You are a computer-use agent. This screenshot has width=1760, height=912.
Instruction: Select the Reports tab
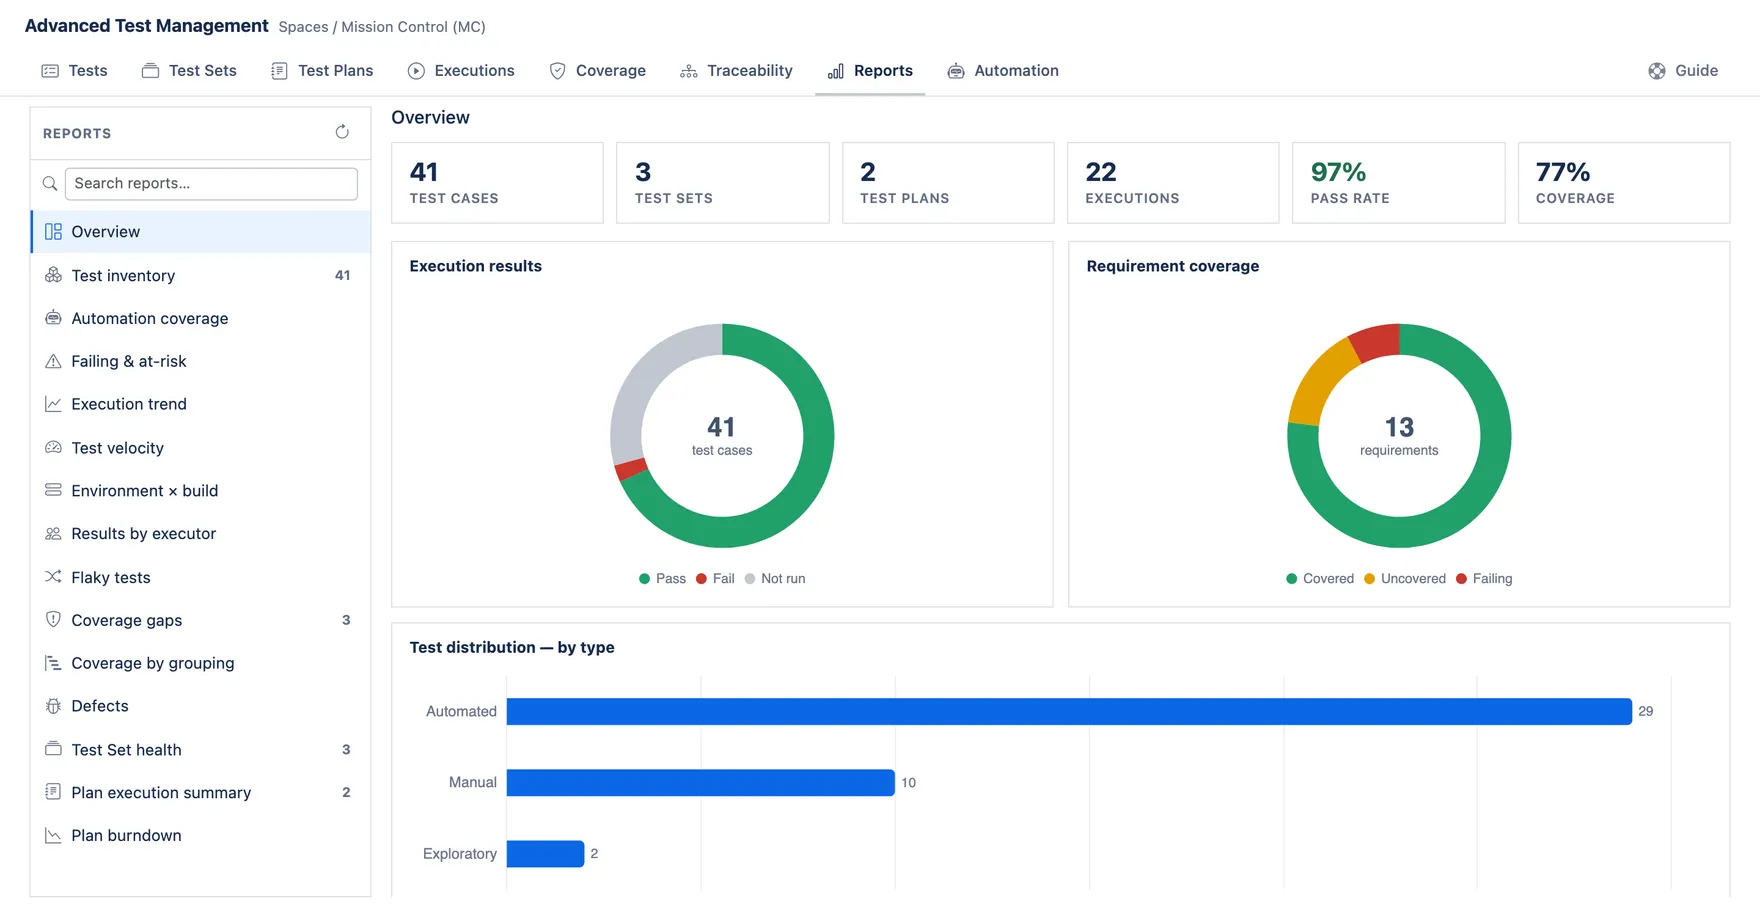(x=870, y=71)
